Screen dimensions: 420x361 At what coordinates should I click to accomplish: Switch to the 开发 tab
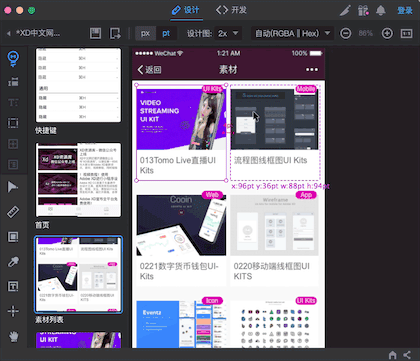click(x=231, y=10)
